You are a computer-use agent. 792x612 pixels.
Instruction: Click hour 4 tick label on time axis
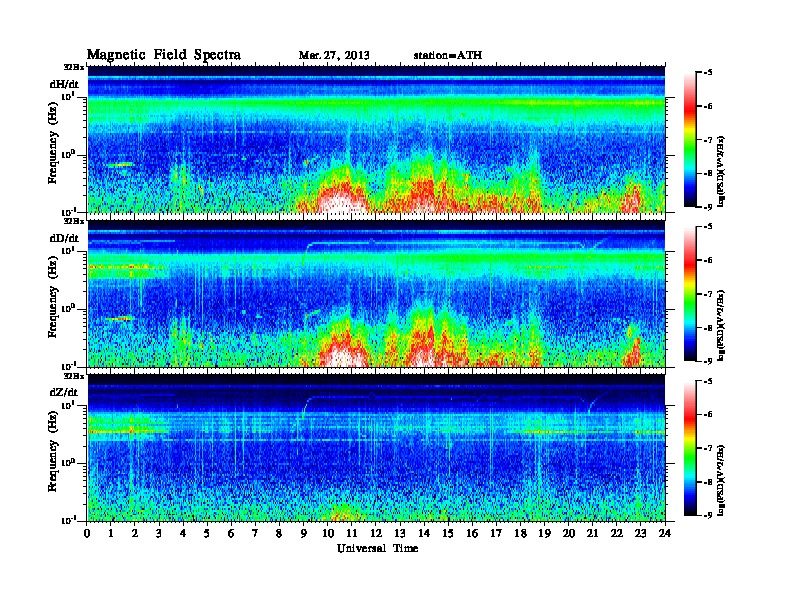pos(183,533)
